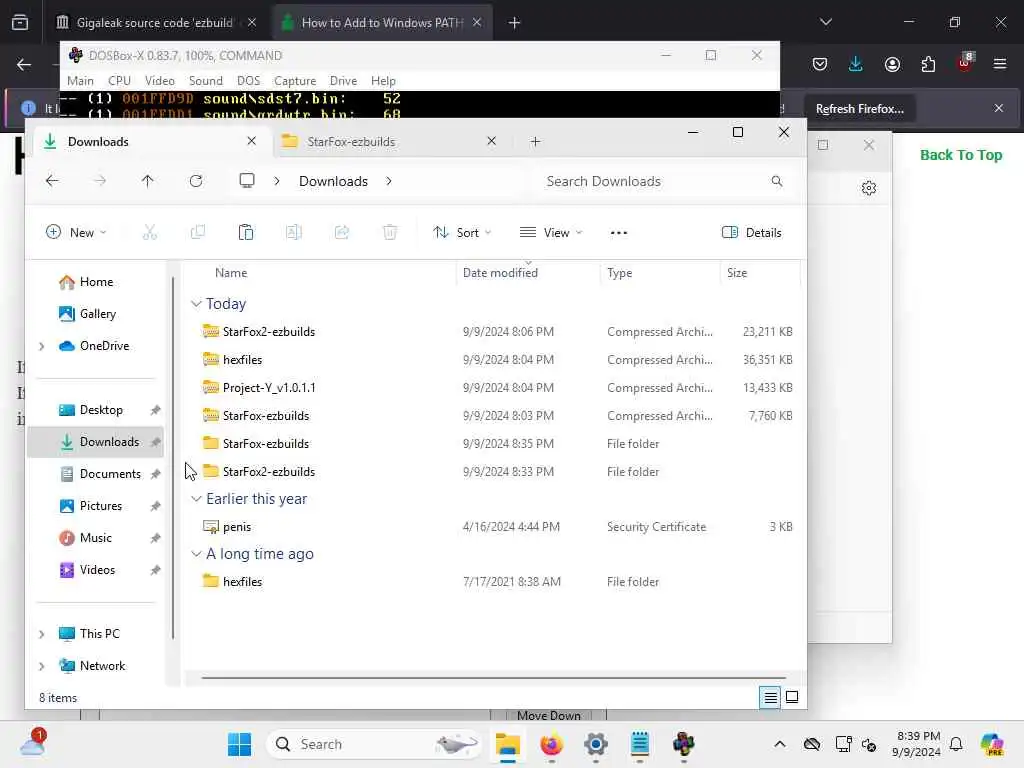Open the See more three-dots menu
The height and width of the screenshot is (768, 1024).
tap(618, 232)
